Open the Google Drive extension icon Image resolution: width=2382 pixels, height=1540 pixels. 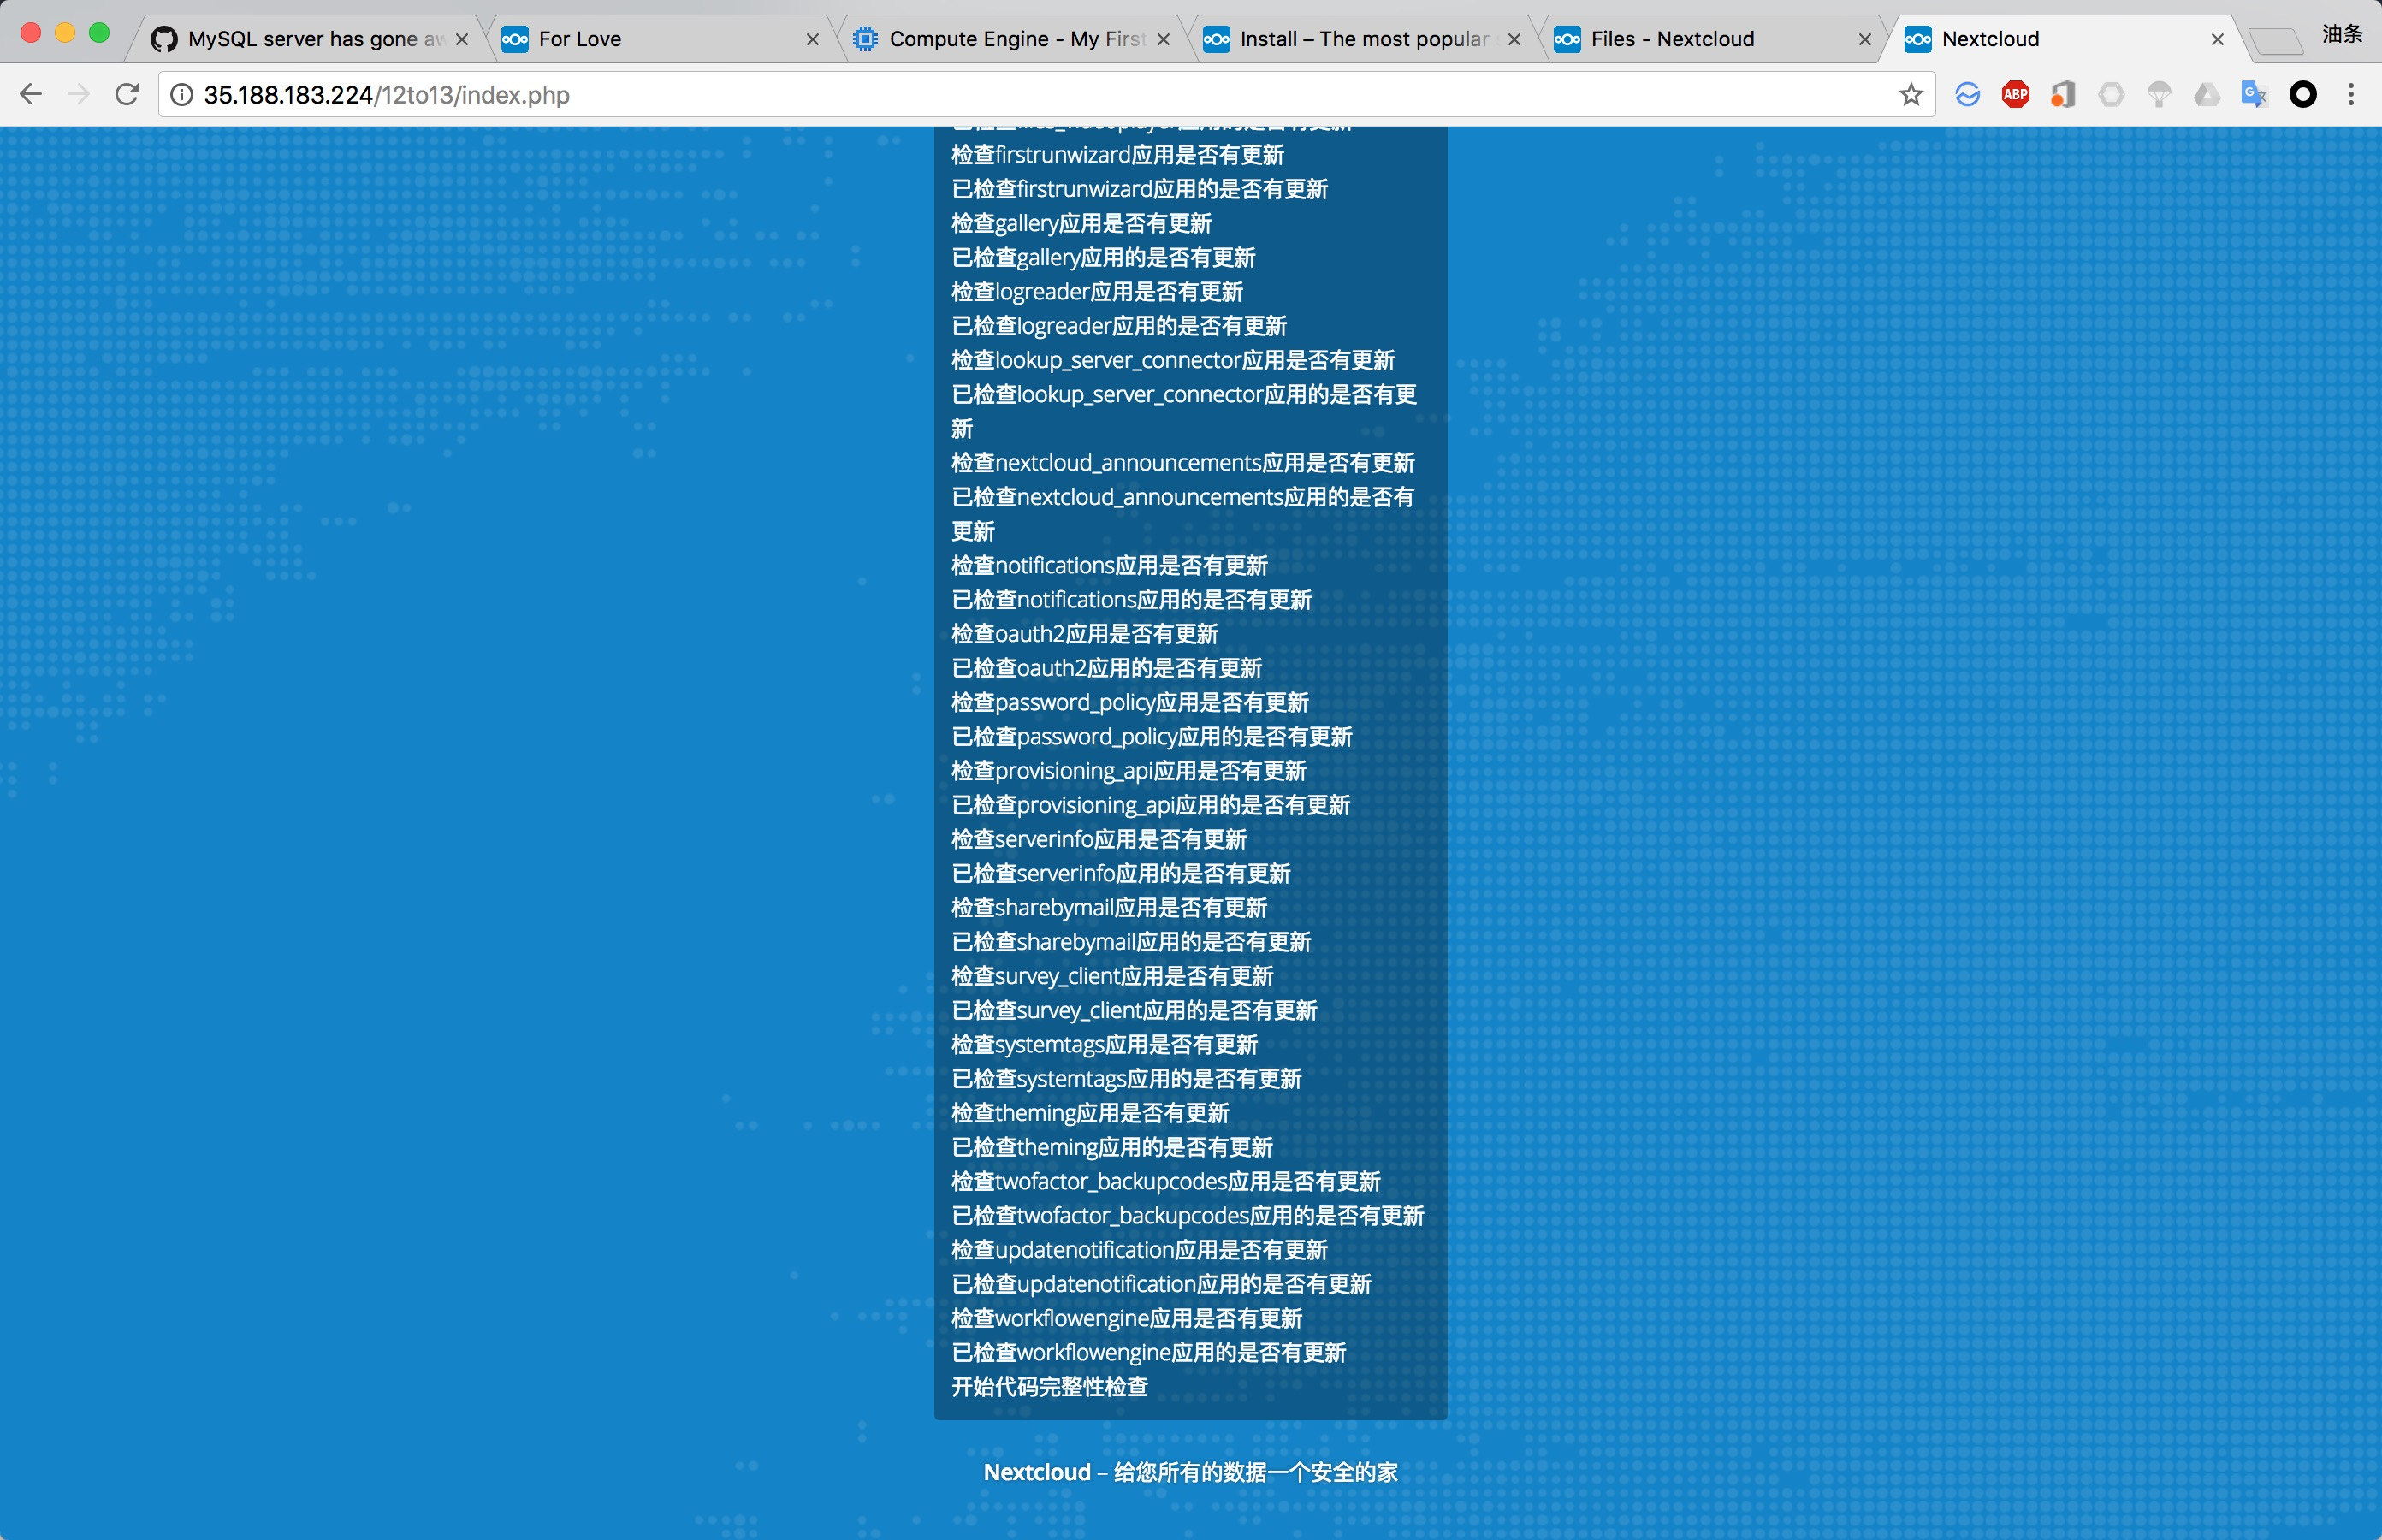click(2207, 94)
